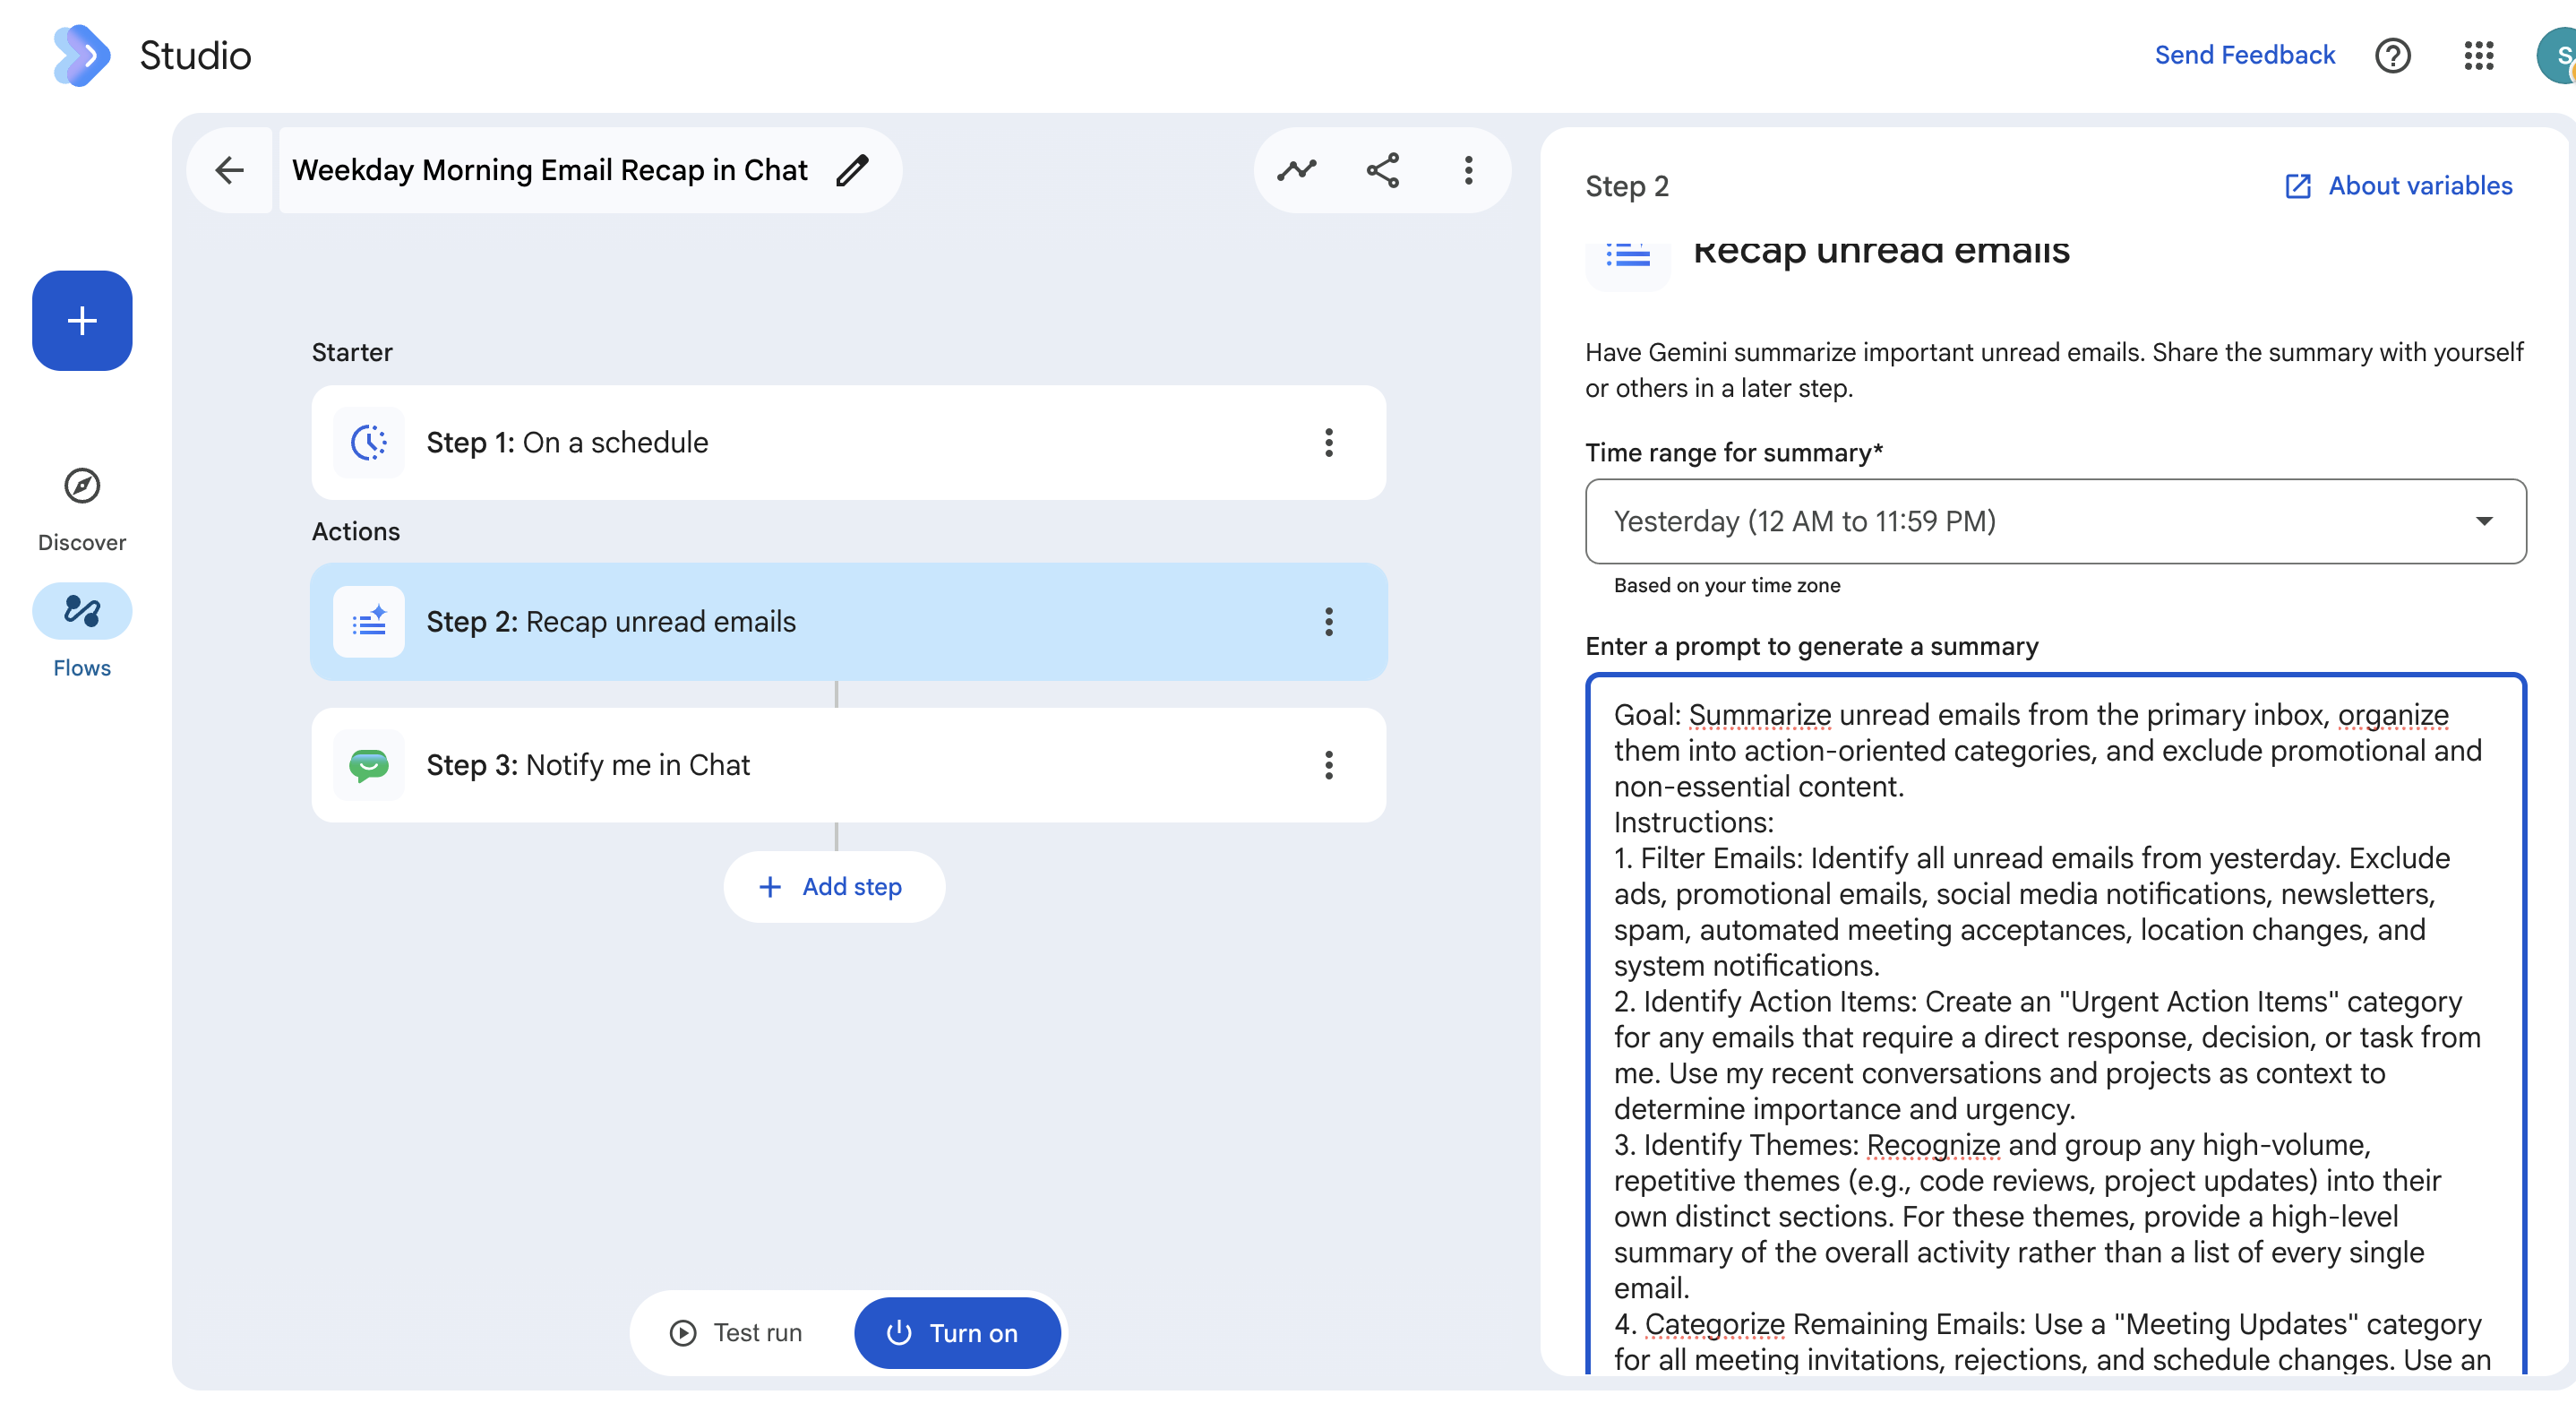The width and height of the screenshot is (2576, 1412).
Task: Click the Starter section label
Action: [x=352, y=352]
